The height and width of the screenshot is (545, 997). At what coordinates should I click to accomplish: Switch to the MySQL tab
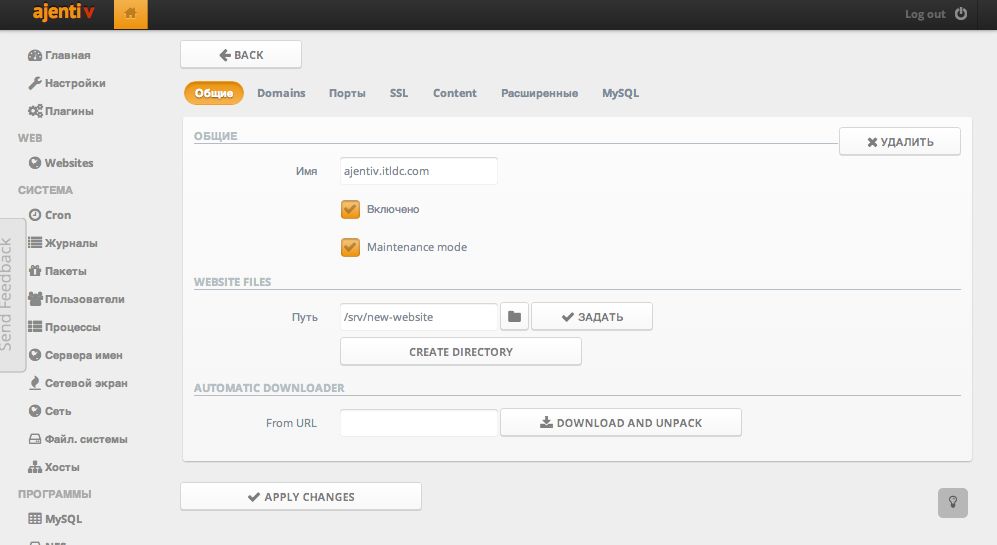tap(621, 93)
